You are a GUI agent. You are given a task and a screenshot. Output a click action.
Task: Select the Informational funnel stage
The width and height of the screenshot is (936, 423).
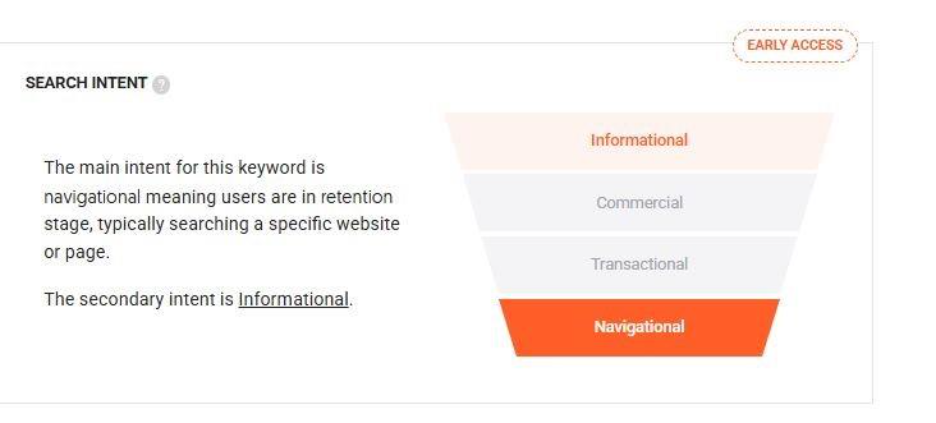[x=639, y=140]
